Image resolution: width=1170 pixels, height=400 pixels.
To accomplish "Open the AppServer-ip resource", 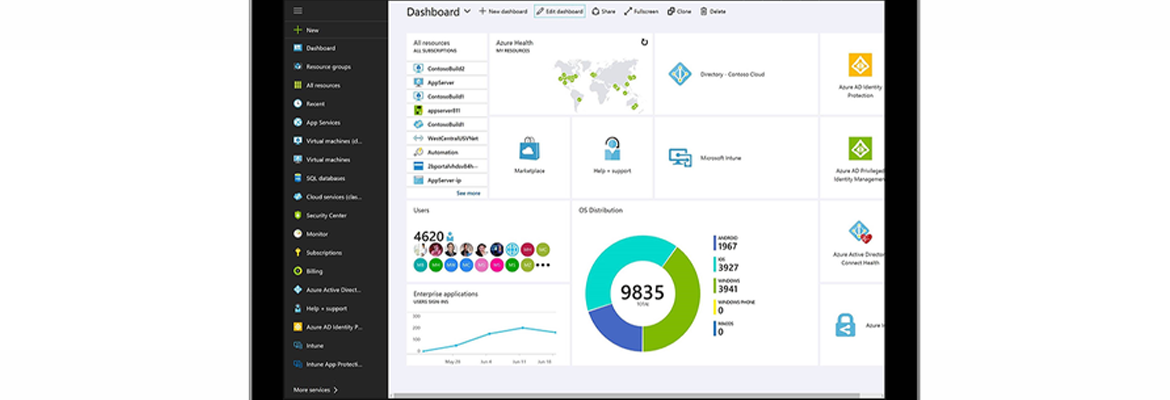I will pos(447,180).
